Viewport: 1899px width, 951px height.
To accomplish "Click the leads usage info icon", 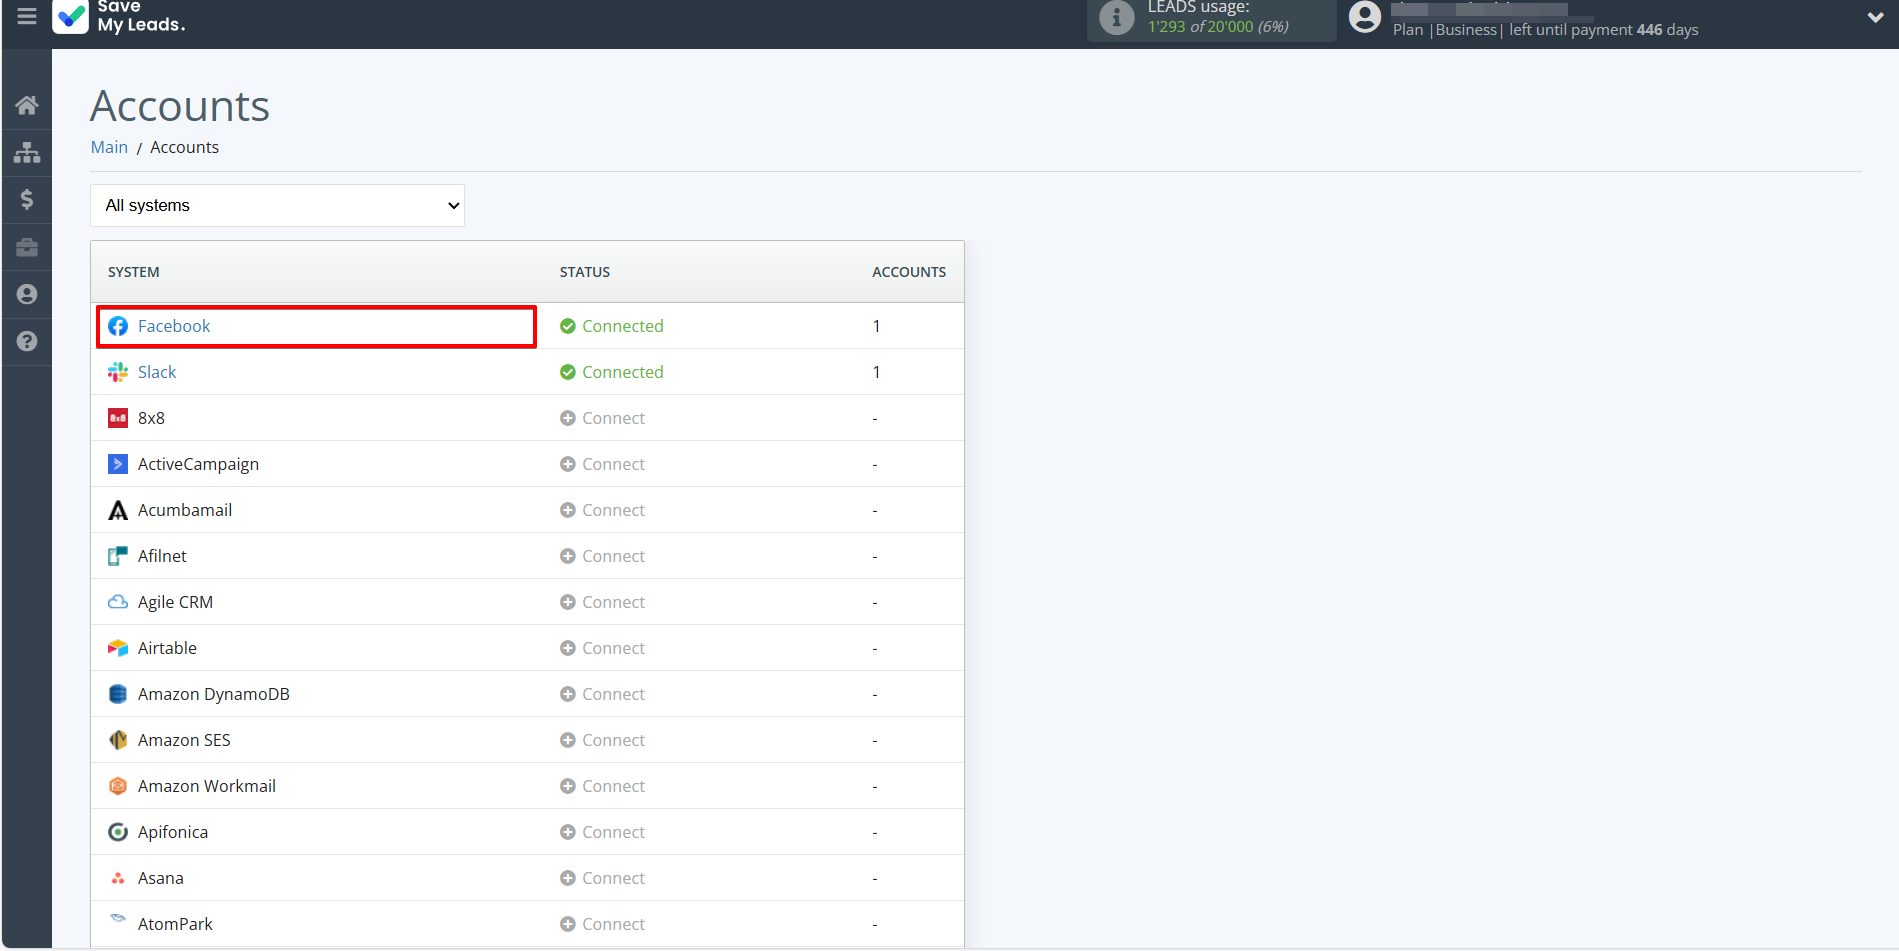I will [1116, 17].
